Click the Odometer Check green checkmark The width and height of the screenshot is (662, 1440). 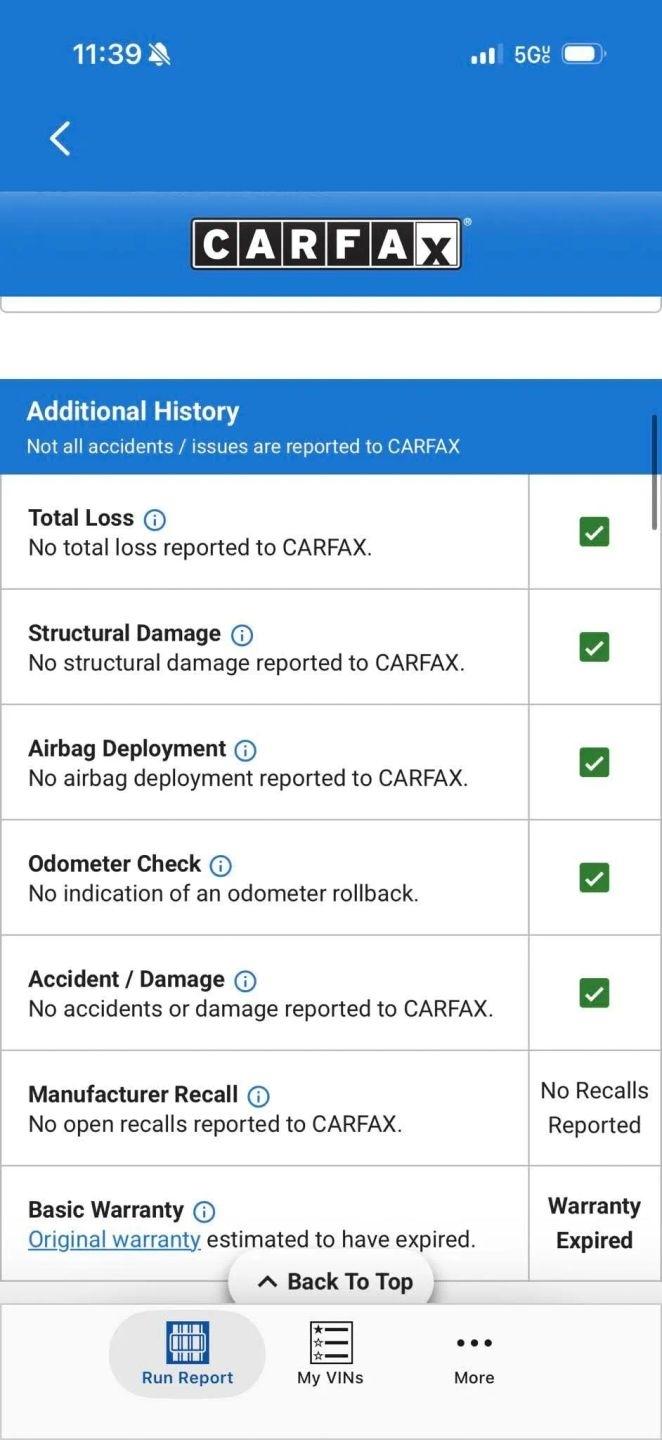(594, 878)
